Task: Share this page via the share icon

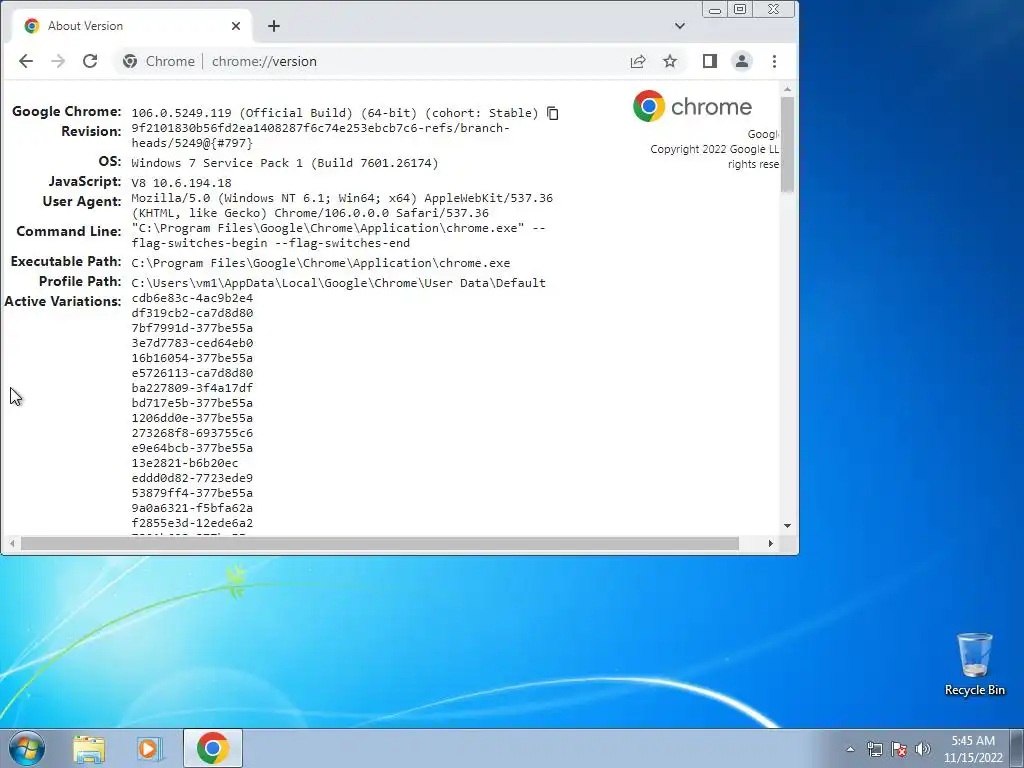Action: tap(638, 61)
